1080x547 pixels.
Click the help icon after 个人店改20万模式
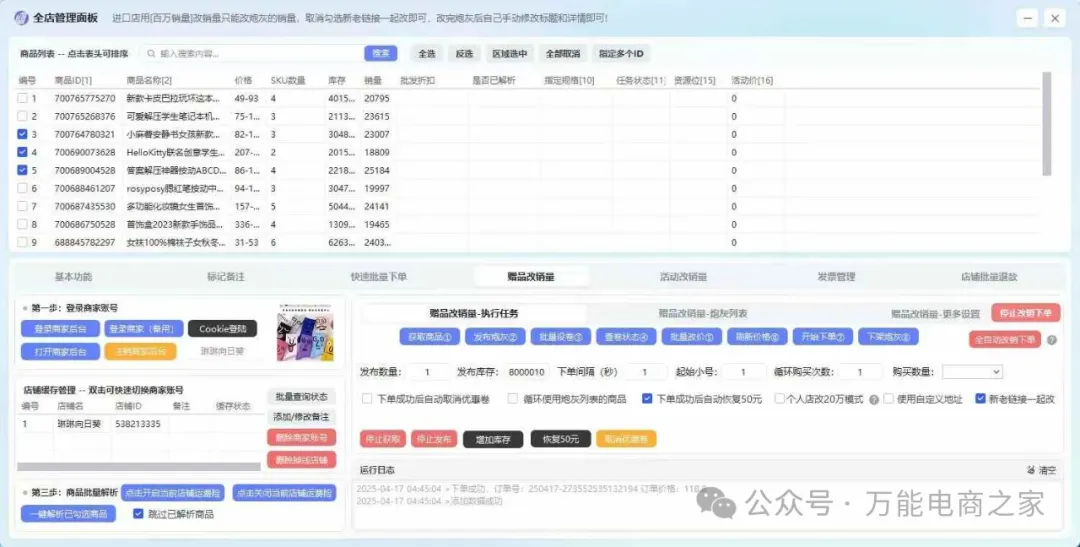(874, 399)
